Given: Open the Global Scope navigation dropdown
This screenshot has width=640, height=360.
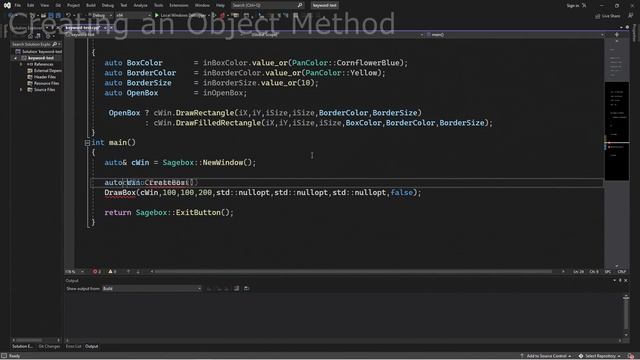Looking at the screenshot, I should [334, 35].
